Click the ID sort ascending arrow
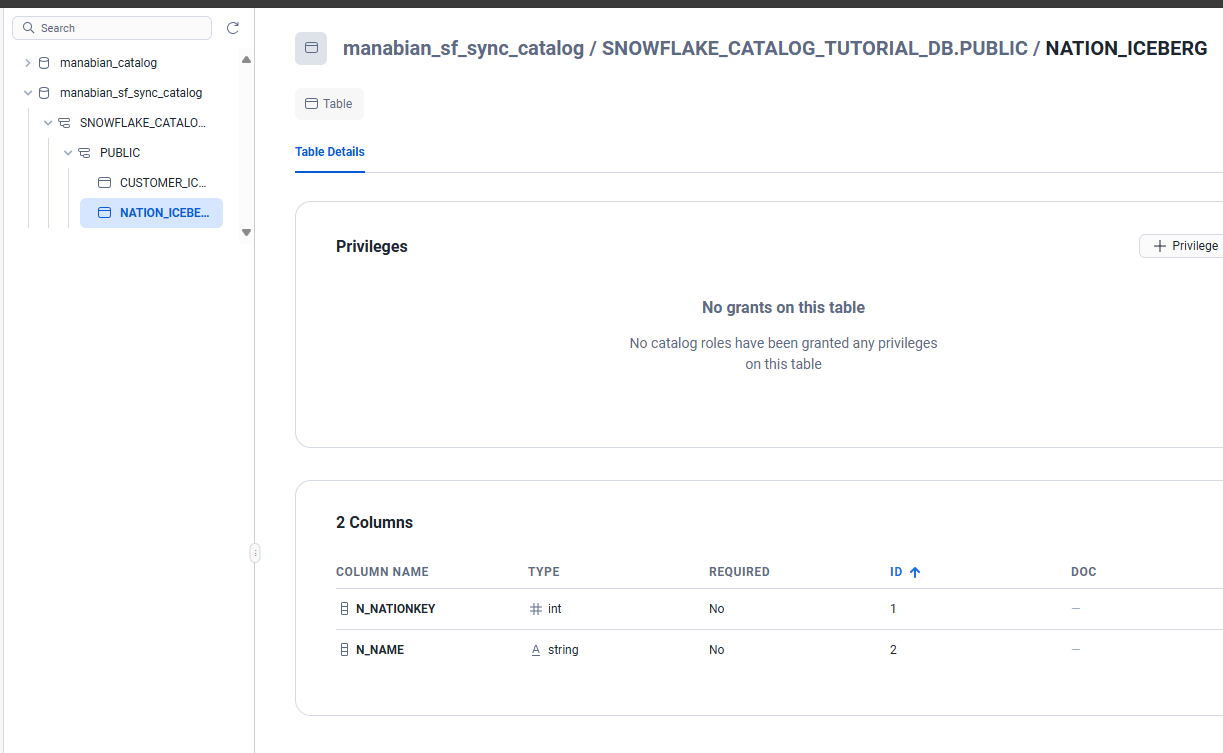The width and height of the screenshot is (1223, 753). click(x=915, y=572)
